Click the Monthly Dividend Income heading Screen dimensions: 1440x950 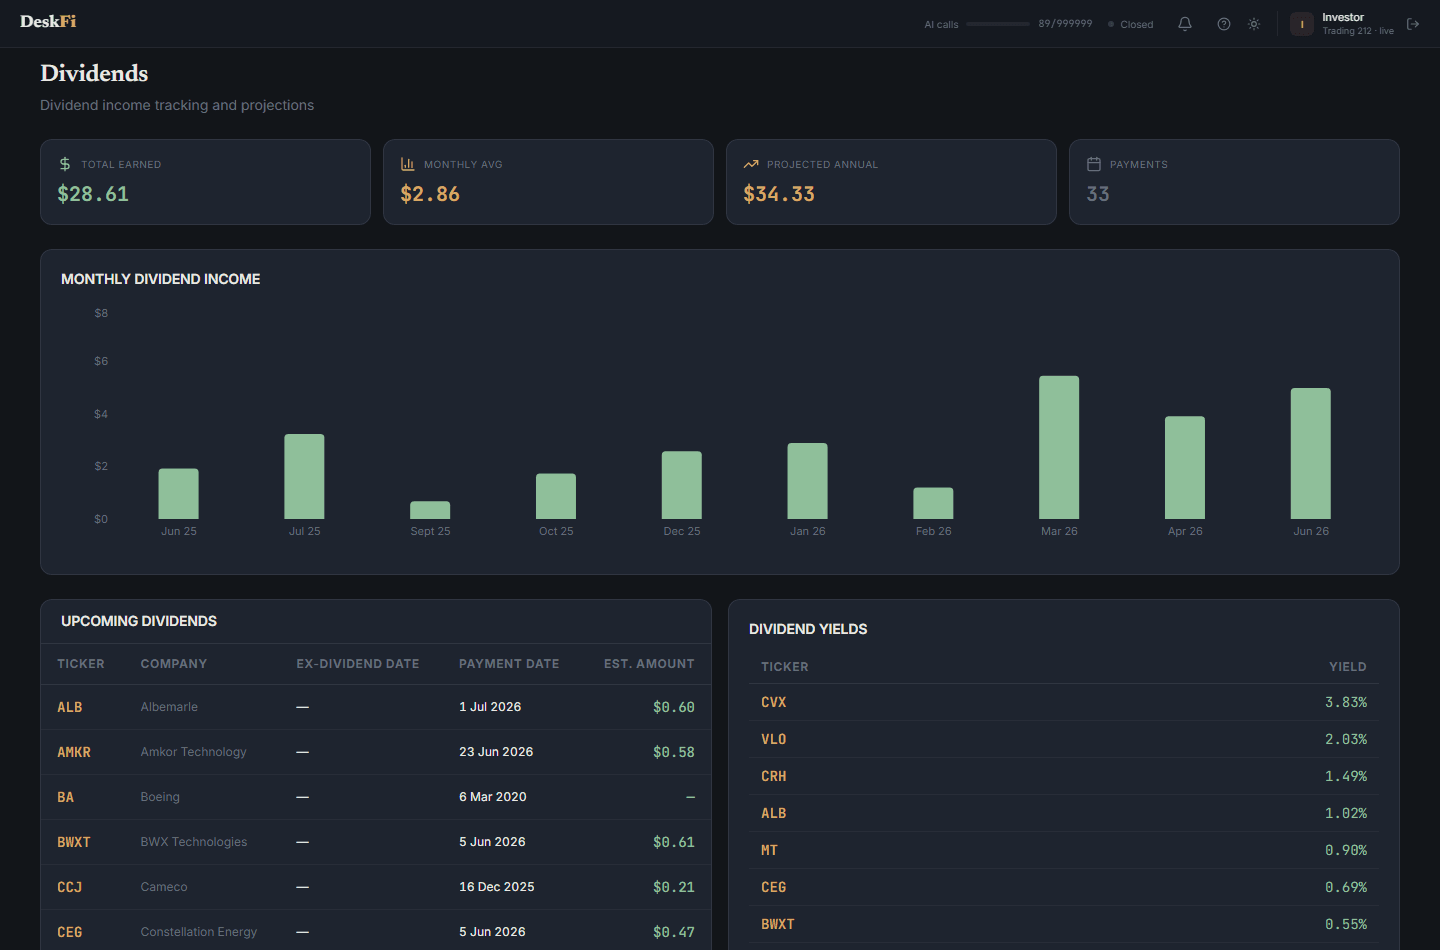tap(161, 279)
